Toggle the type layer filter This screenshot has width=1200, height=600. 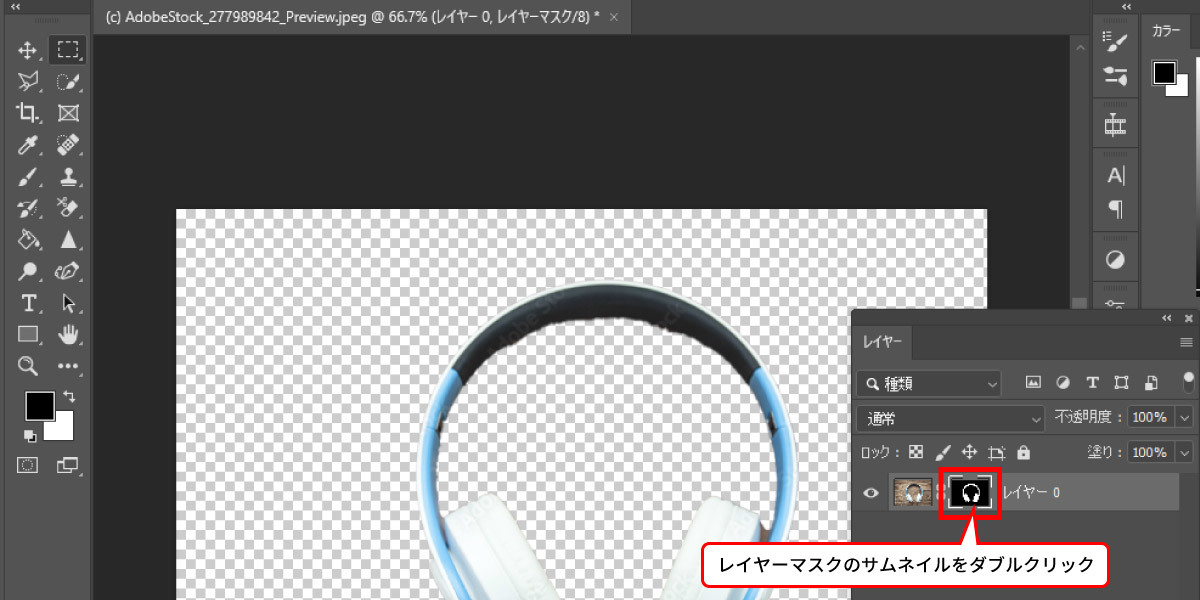(x=1092, y=382)
